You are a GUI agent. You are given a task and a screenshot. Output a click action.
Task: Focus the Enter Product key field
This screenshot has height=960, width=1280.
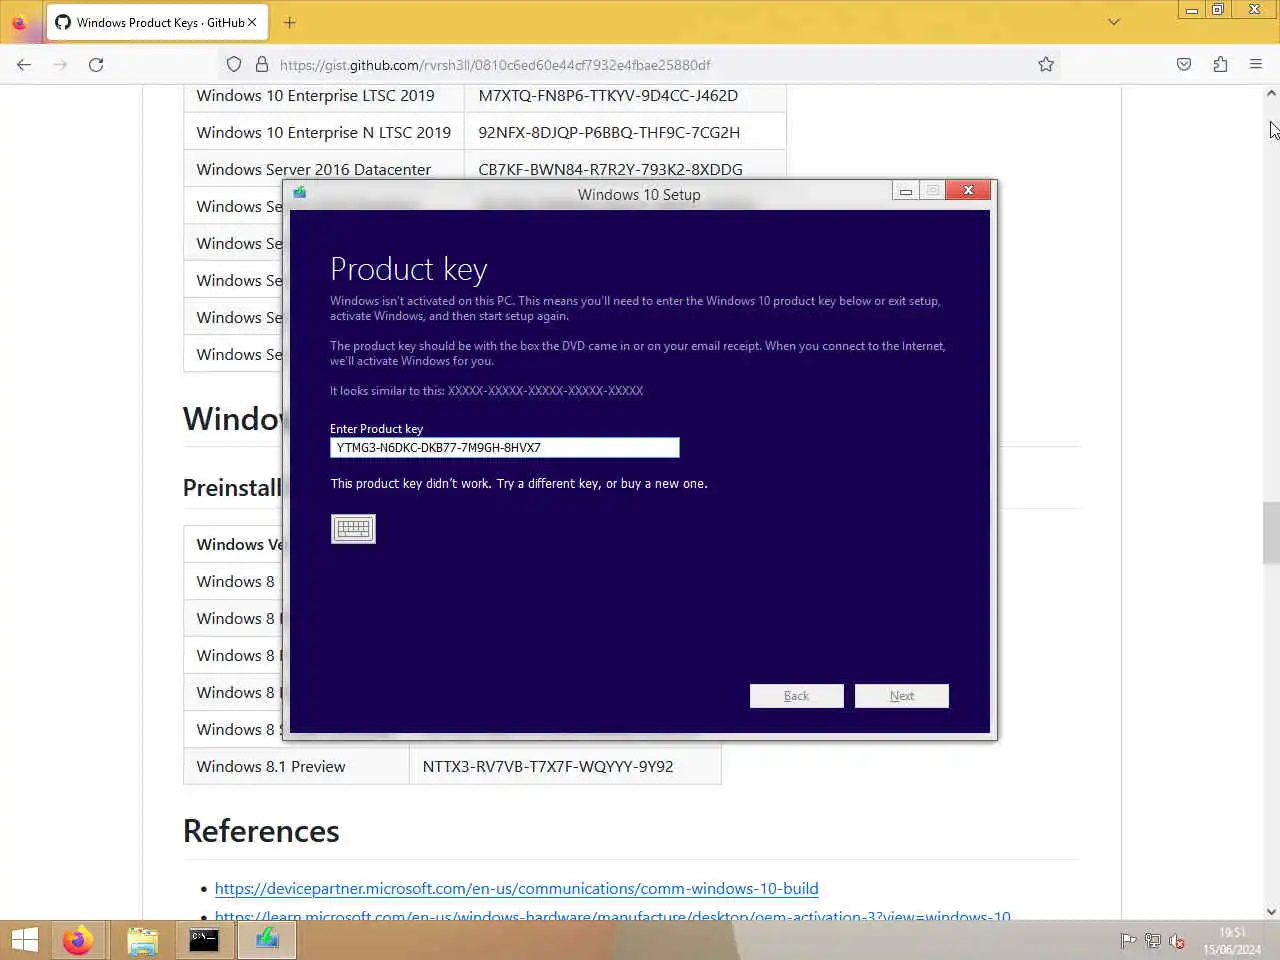tap(504, 448)
